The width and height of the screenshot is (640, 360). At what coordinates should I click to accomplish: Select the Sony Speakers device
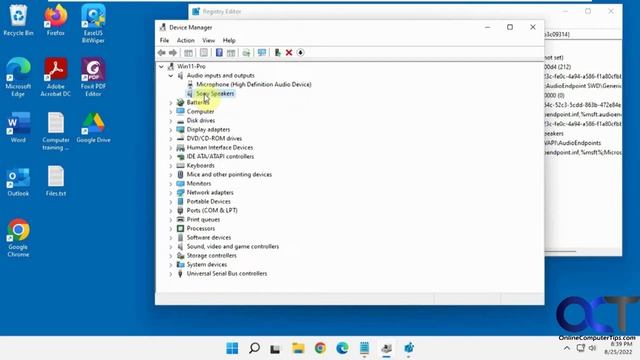215,93
